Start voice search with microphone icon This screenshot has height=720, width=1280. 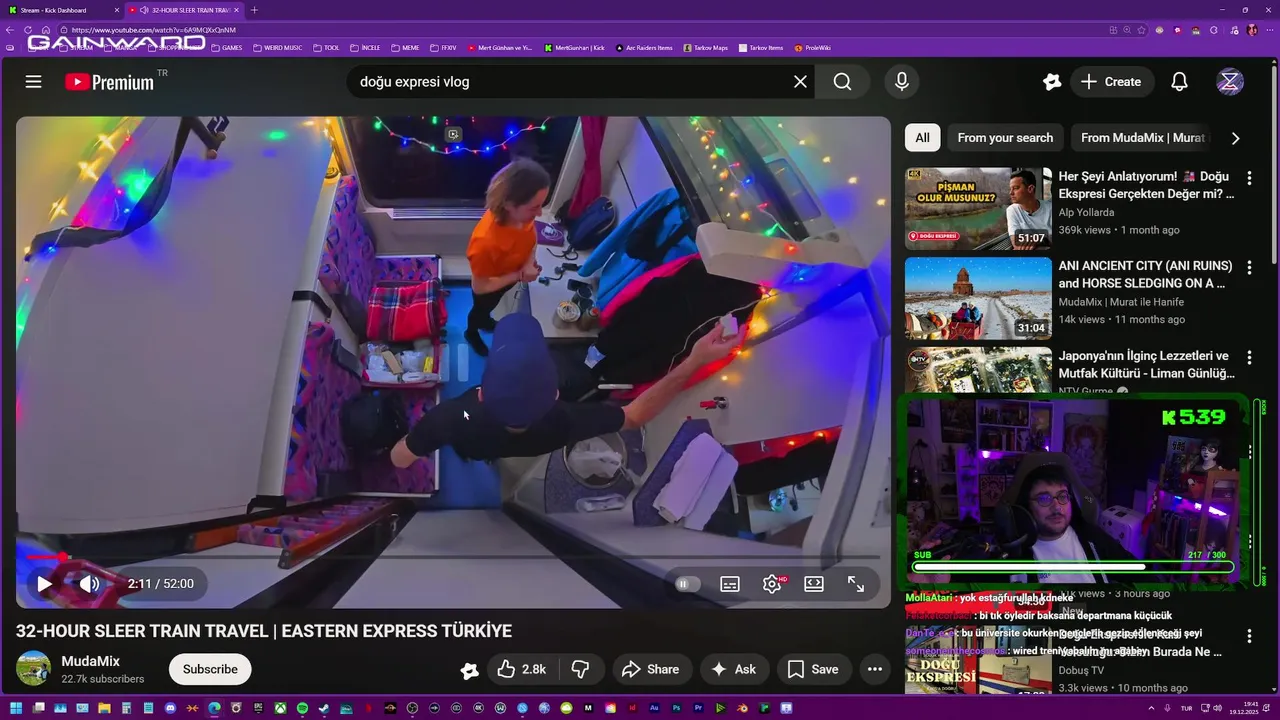(x=902, y=82)
